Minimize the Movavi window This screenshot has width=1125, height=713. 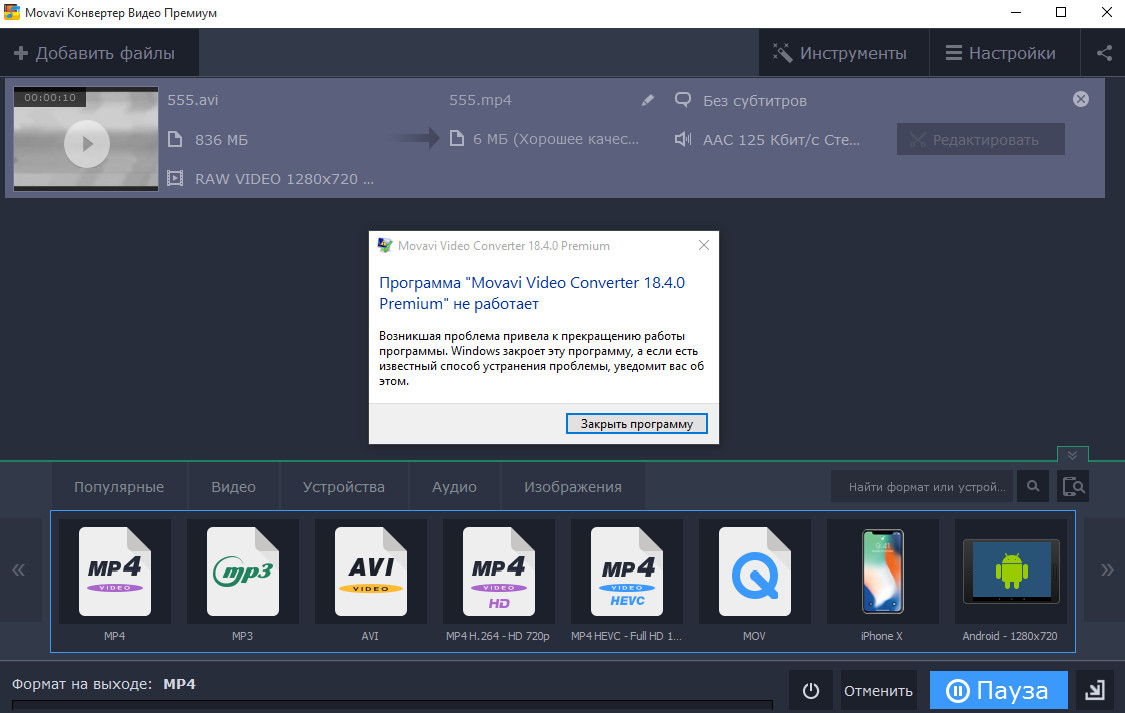tap(1016, 12)
